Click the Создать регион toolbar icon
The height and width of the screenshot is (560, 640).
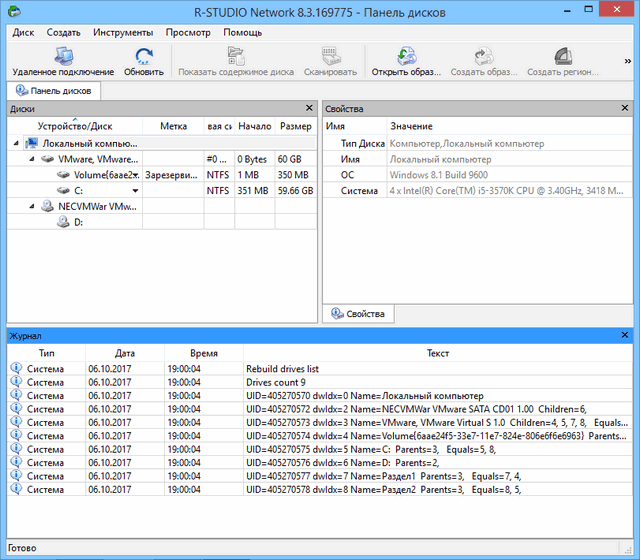pyautogui.click(x=563, y=57)
